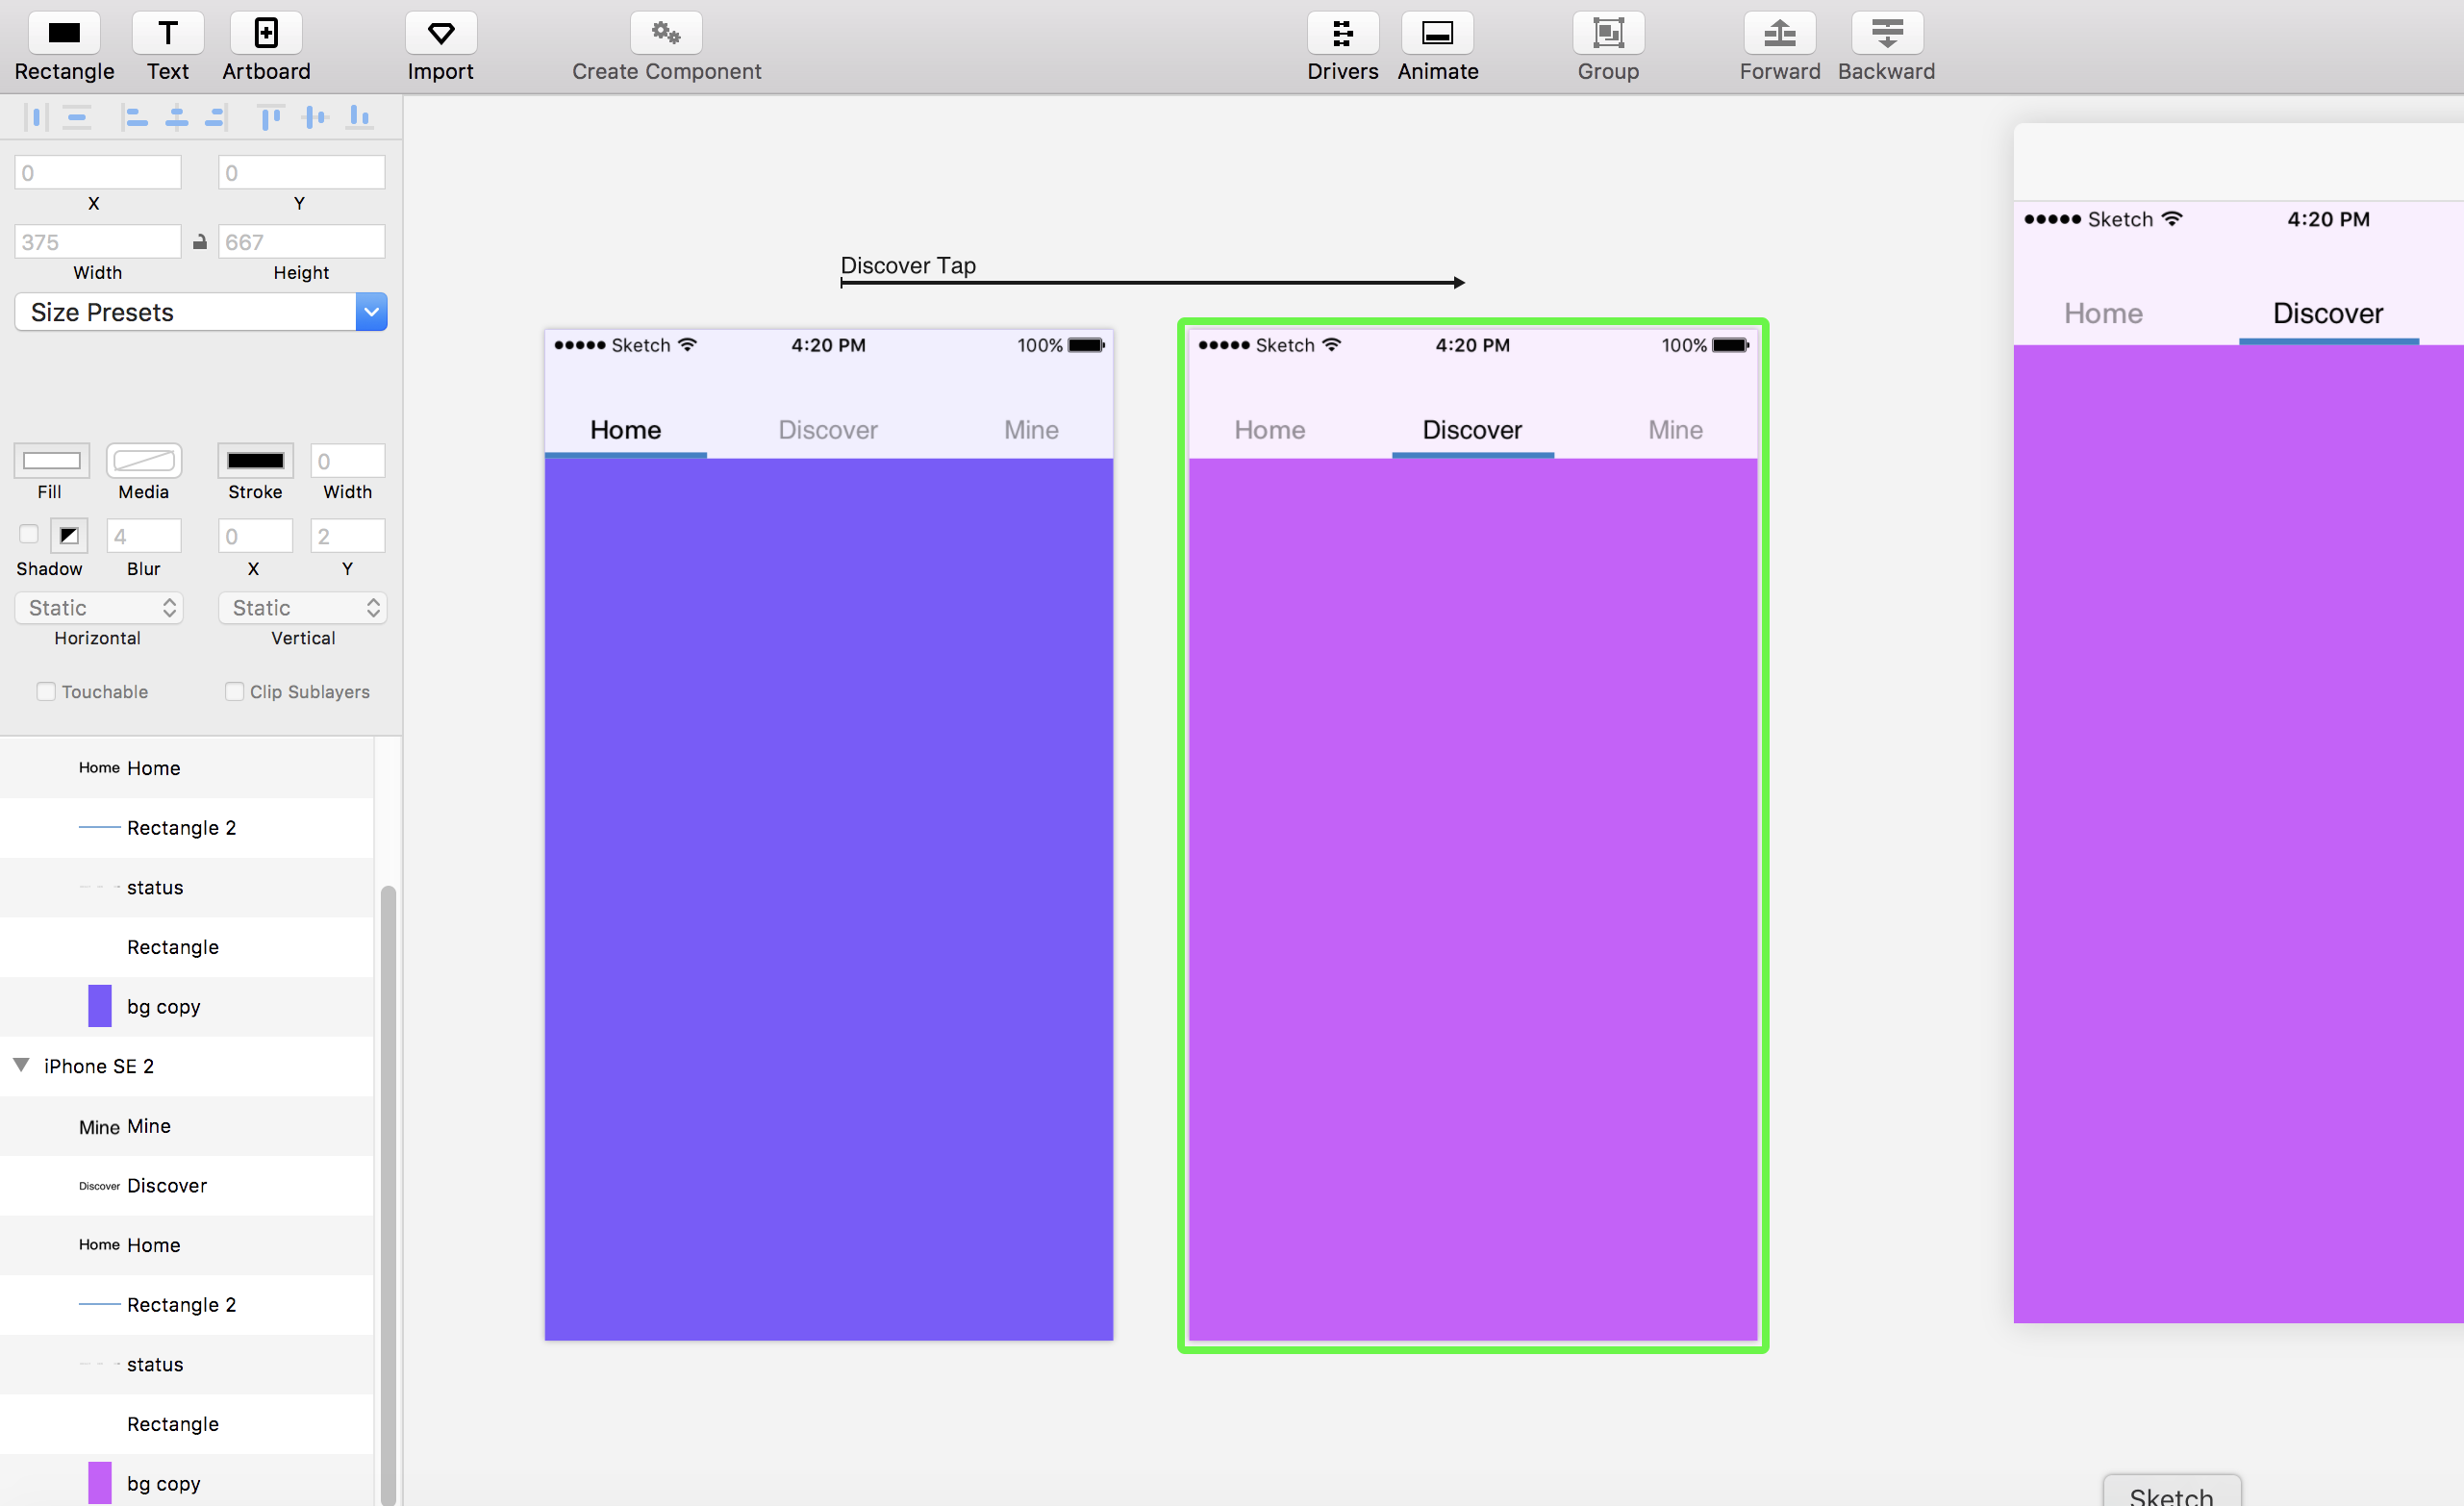Select Rectangle 2 layer under iPhone SE 2

pyautogui.click(x=187, y=1305)
